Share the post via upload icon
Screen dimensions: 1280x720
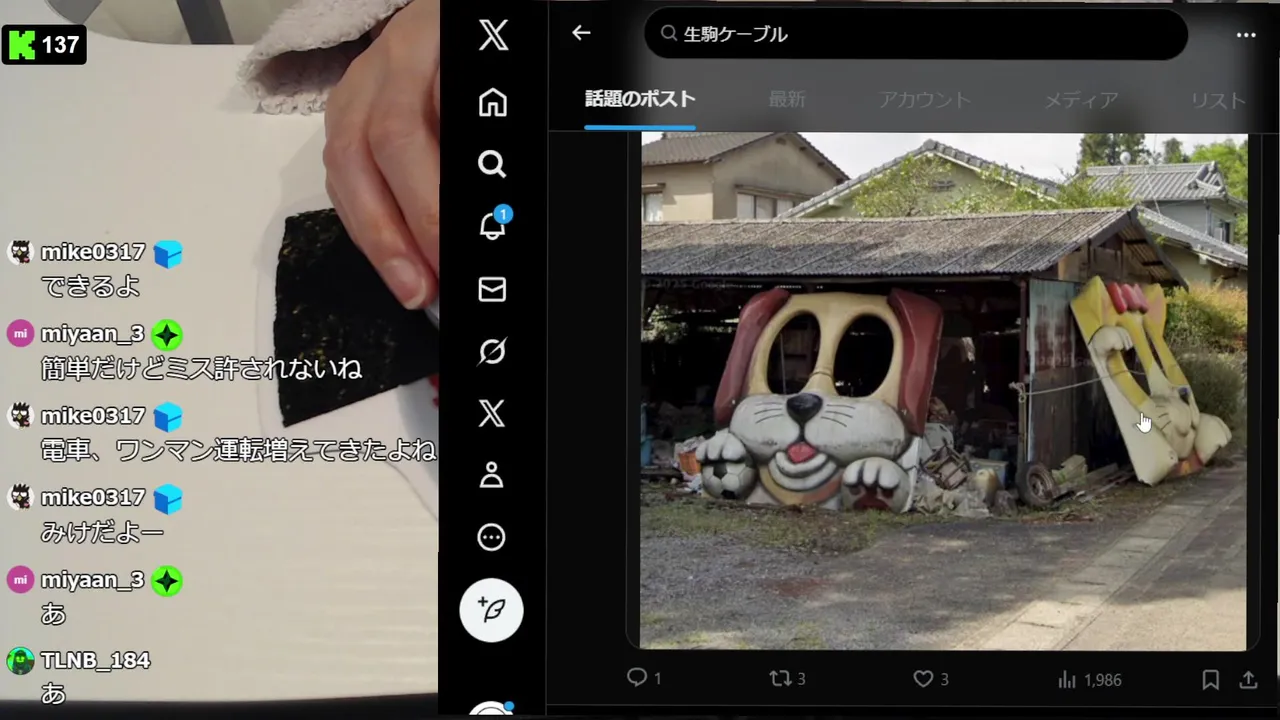pos(1248,679)
